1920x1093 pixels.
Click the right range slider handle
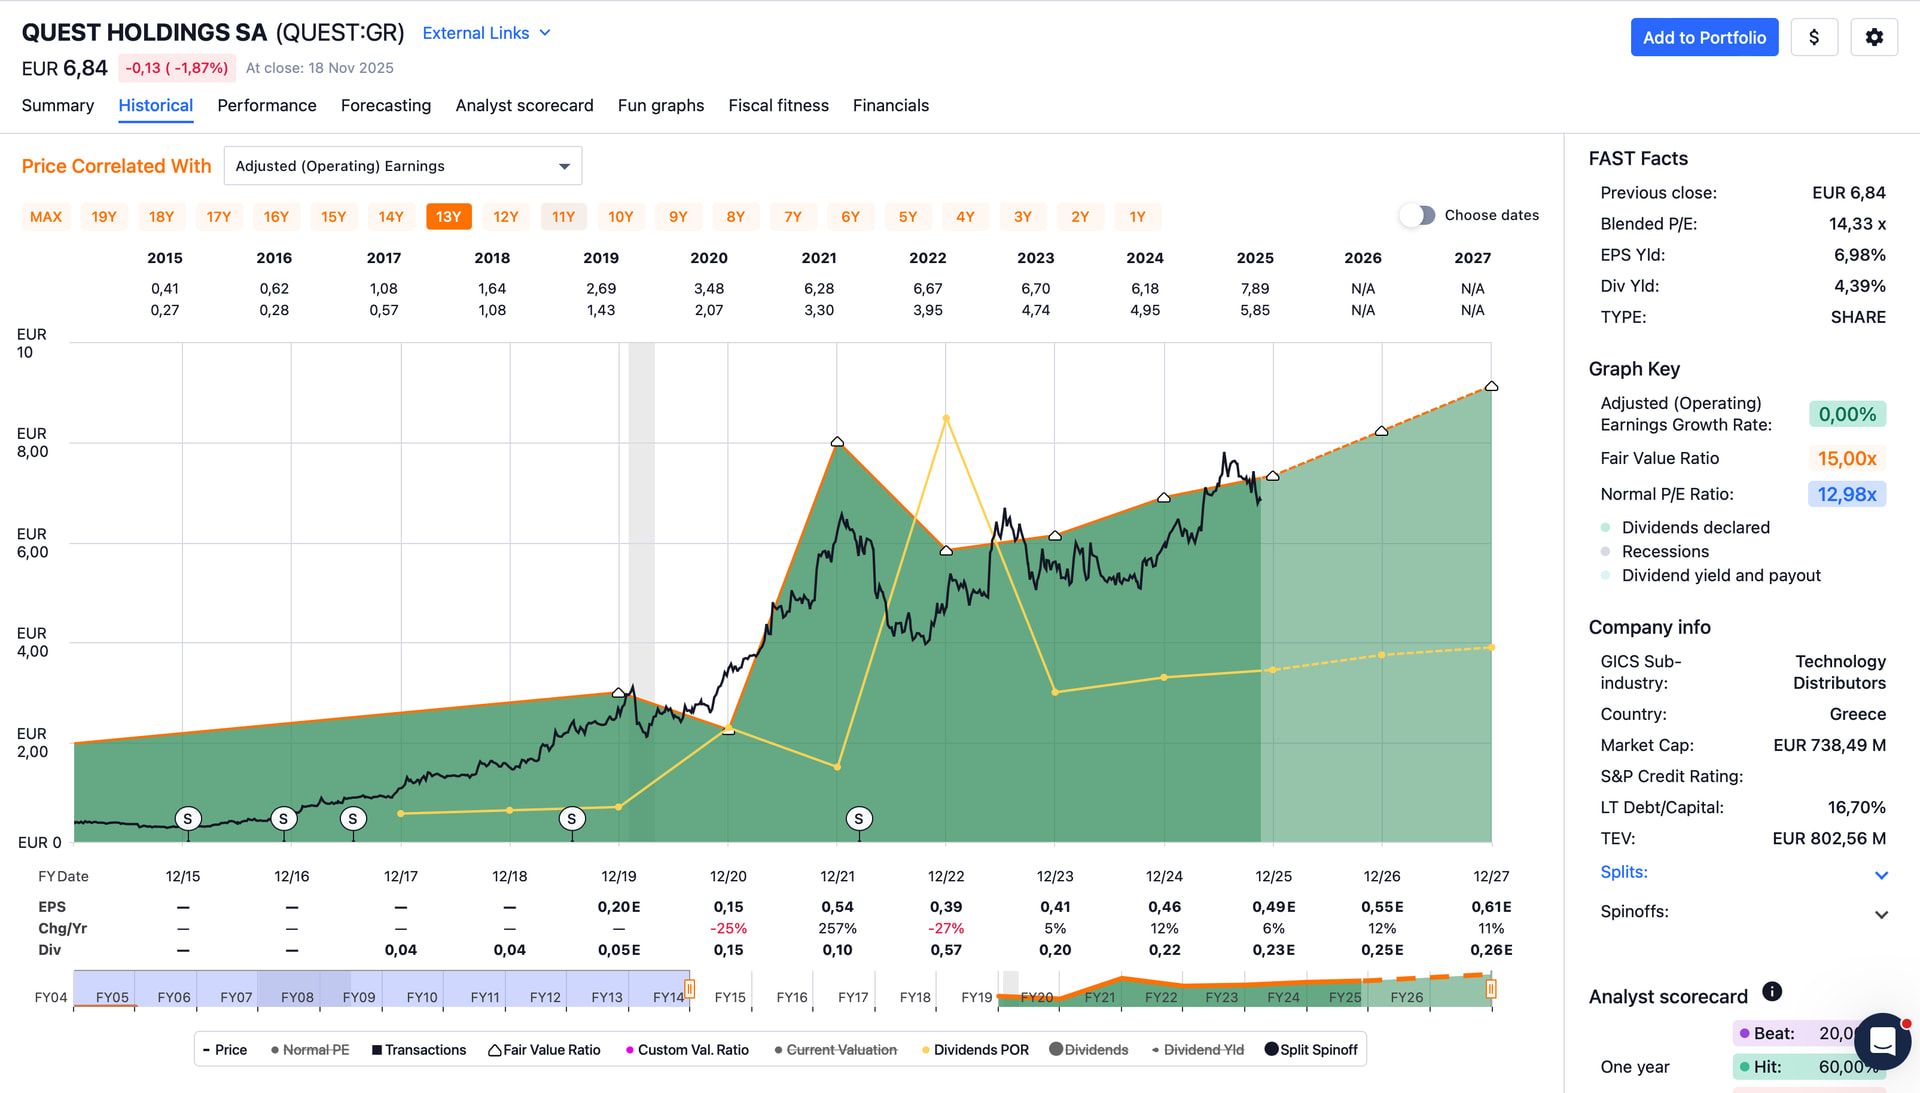click(x=1490, y=989)
